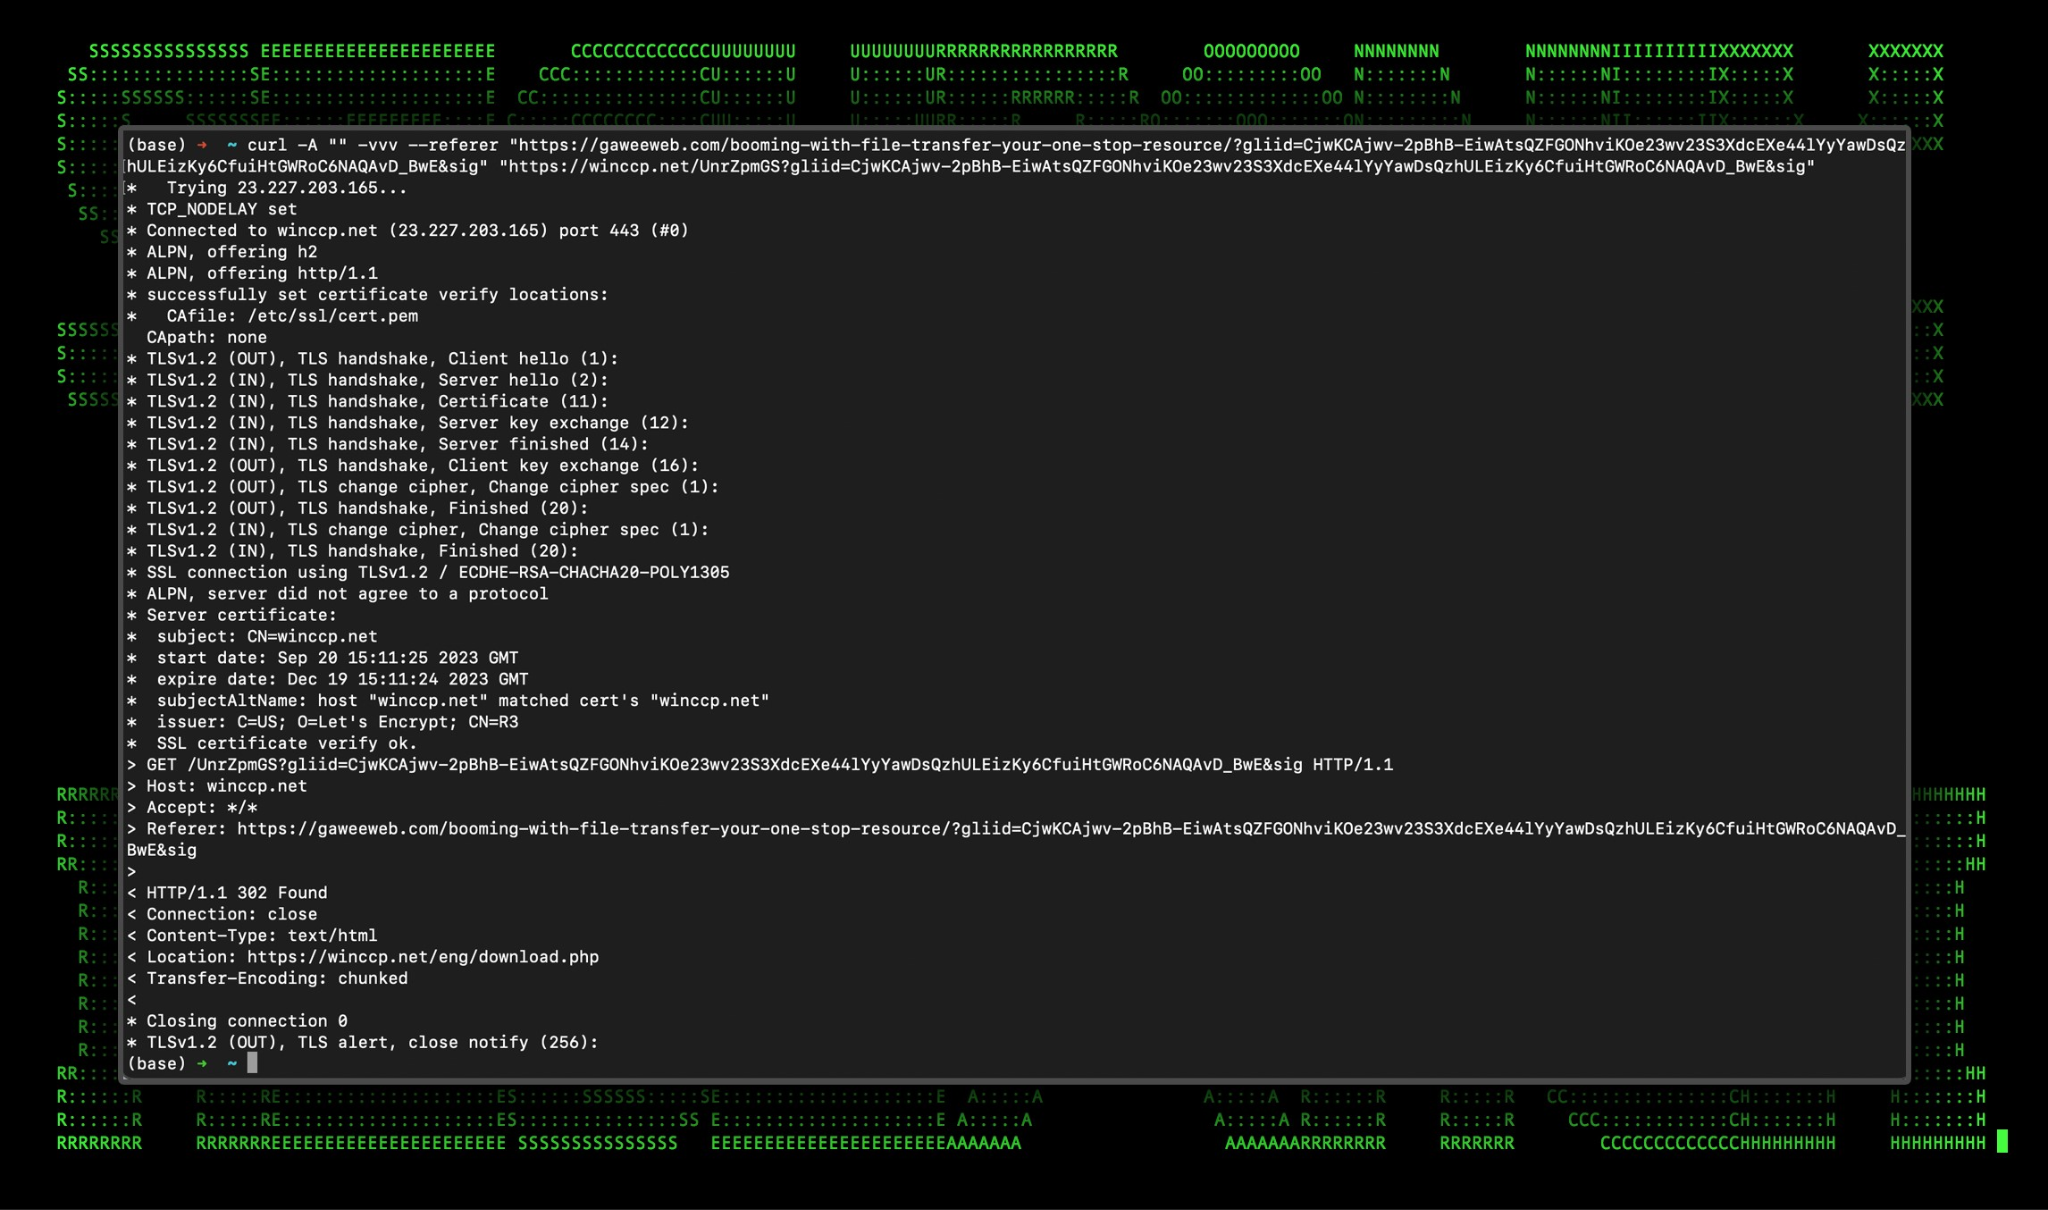Click 'Transfer-Encoding: chunked' header
2048x1210 pixels.
(276, 978)
